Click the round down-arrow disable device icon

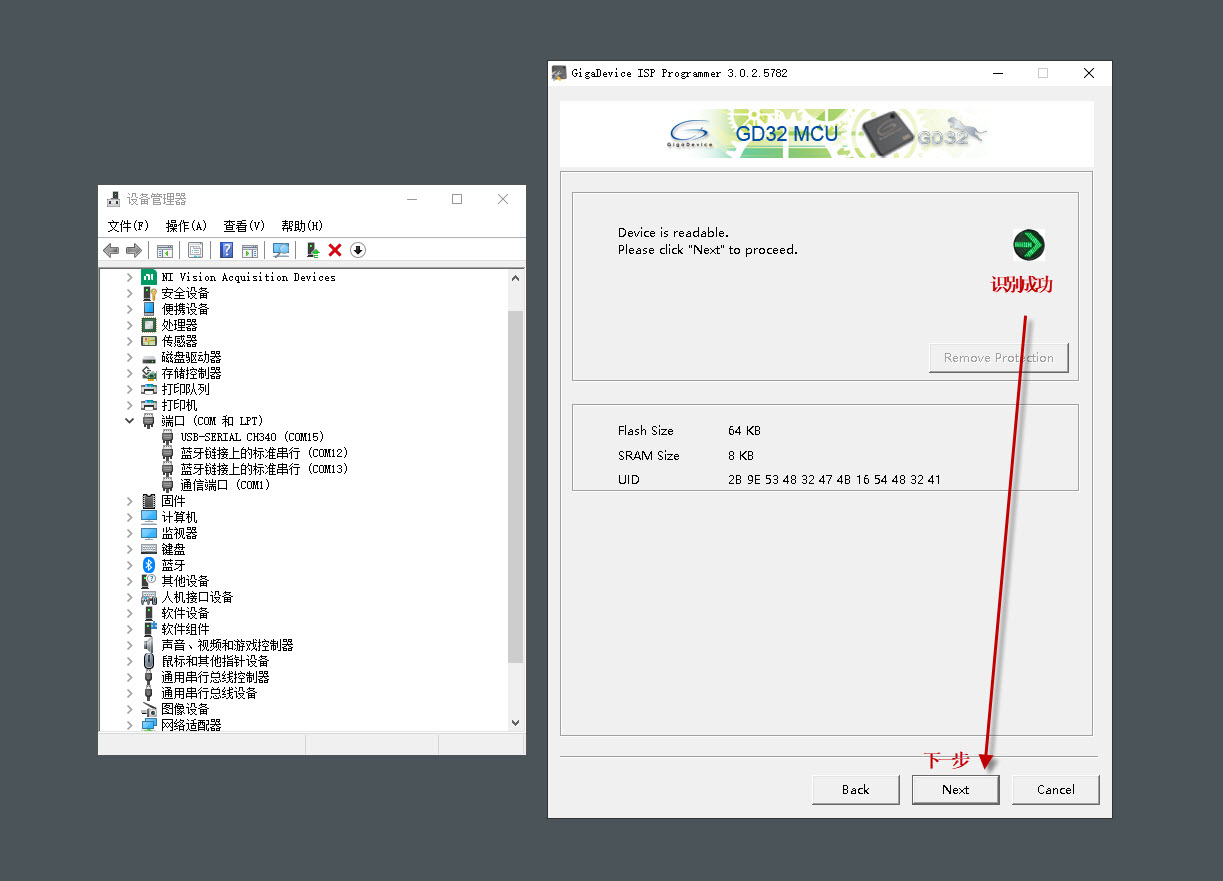(x=358, y=250)
